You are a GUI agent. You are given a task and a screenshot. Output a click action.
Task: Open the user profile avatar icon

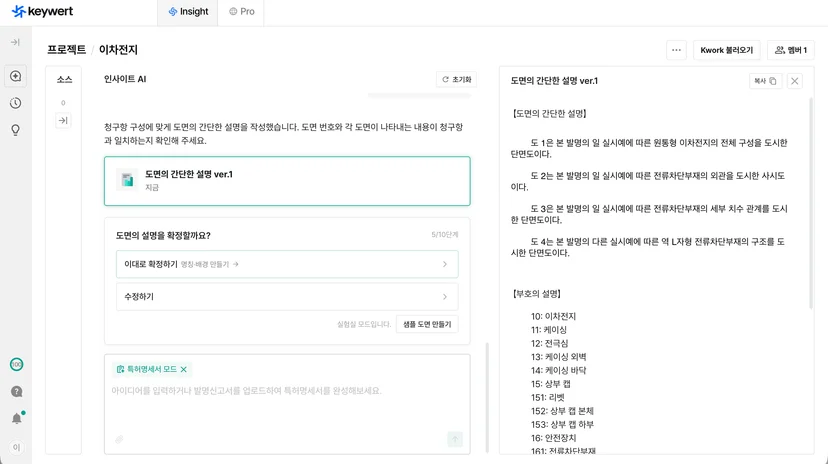point(16,448)
